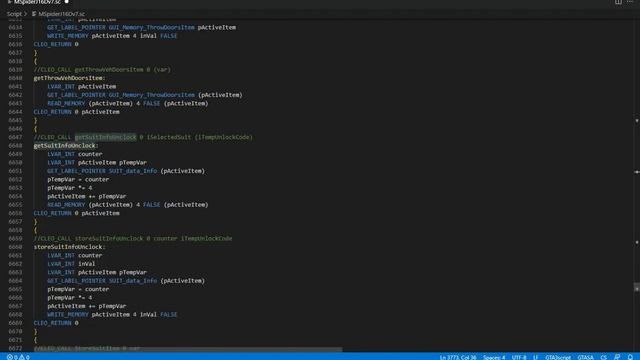640x360 pixels.
Task: Select GTA3script language mode in status bar
Action: (558, 357)
